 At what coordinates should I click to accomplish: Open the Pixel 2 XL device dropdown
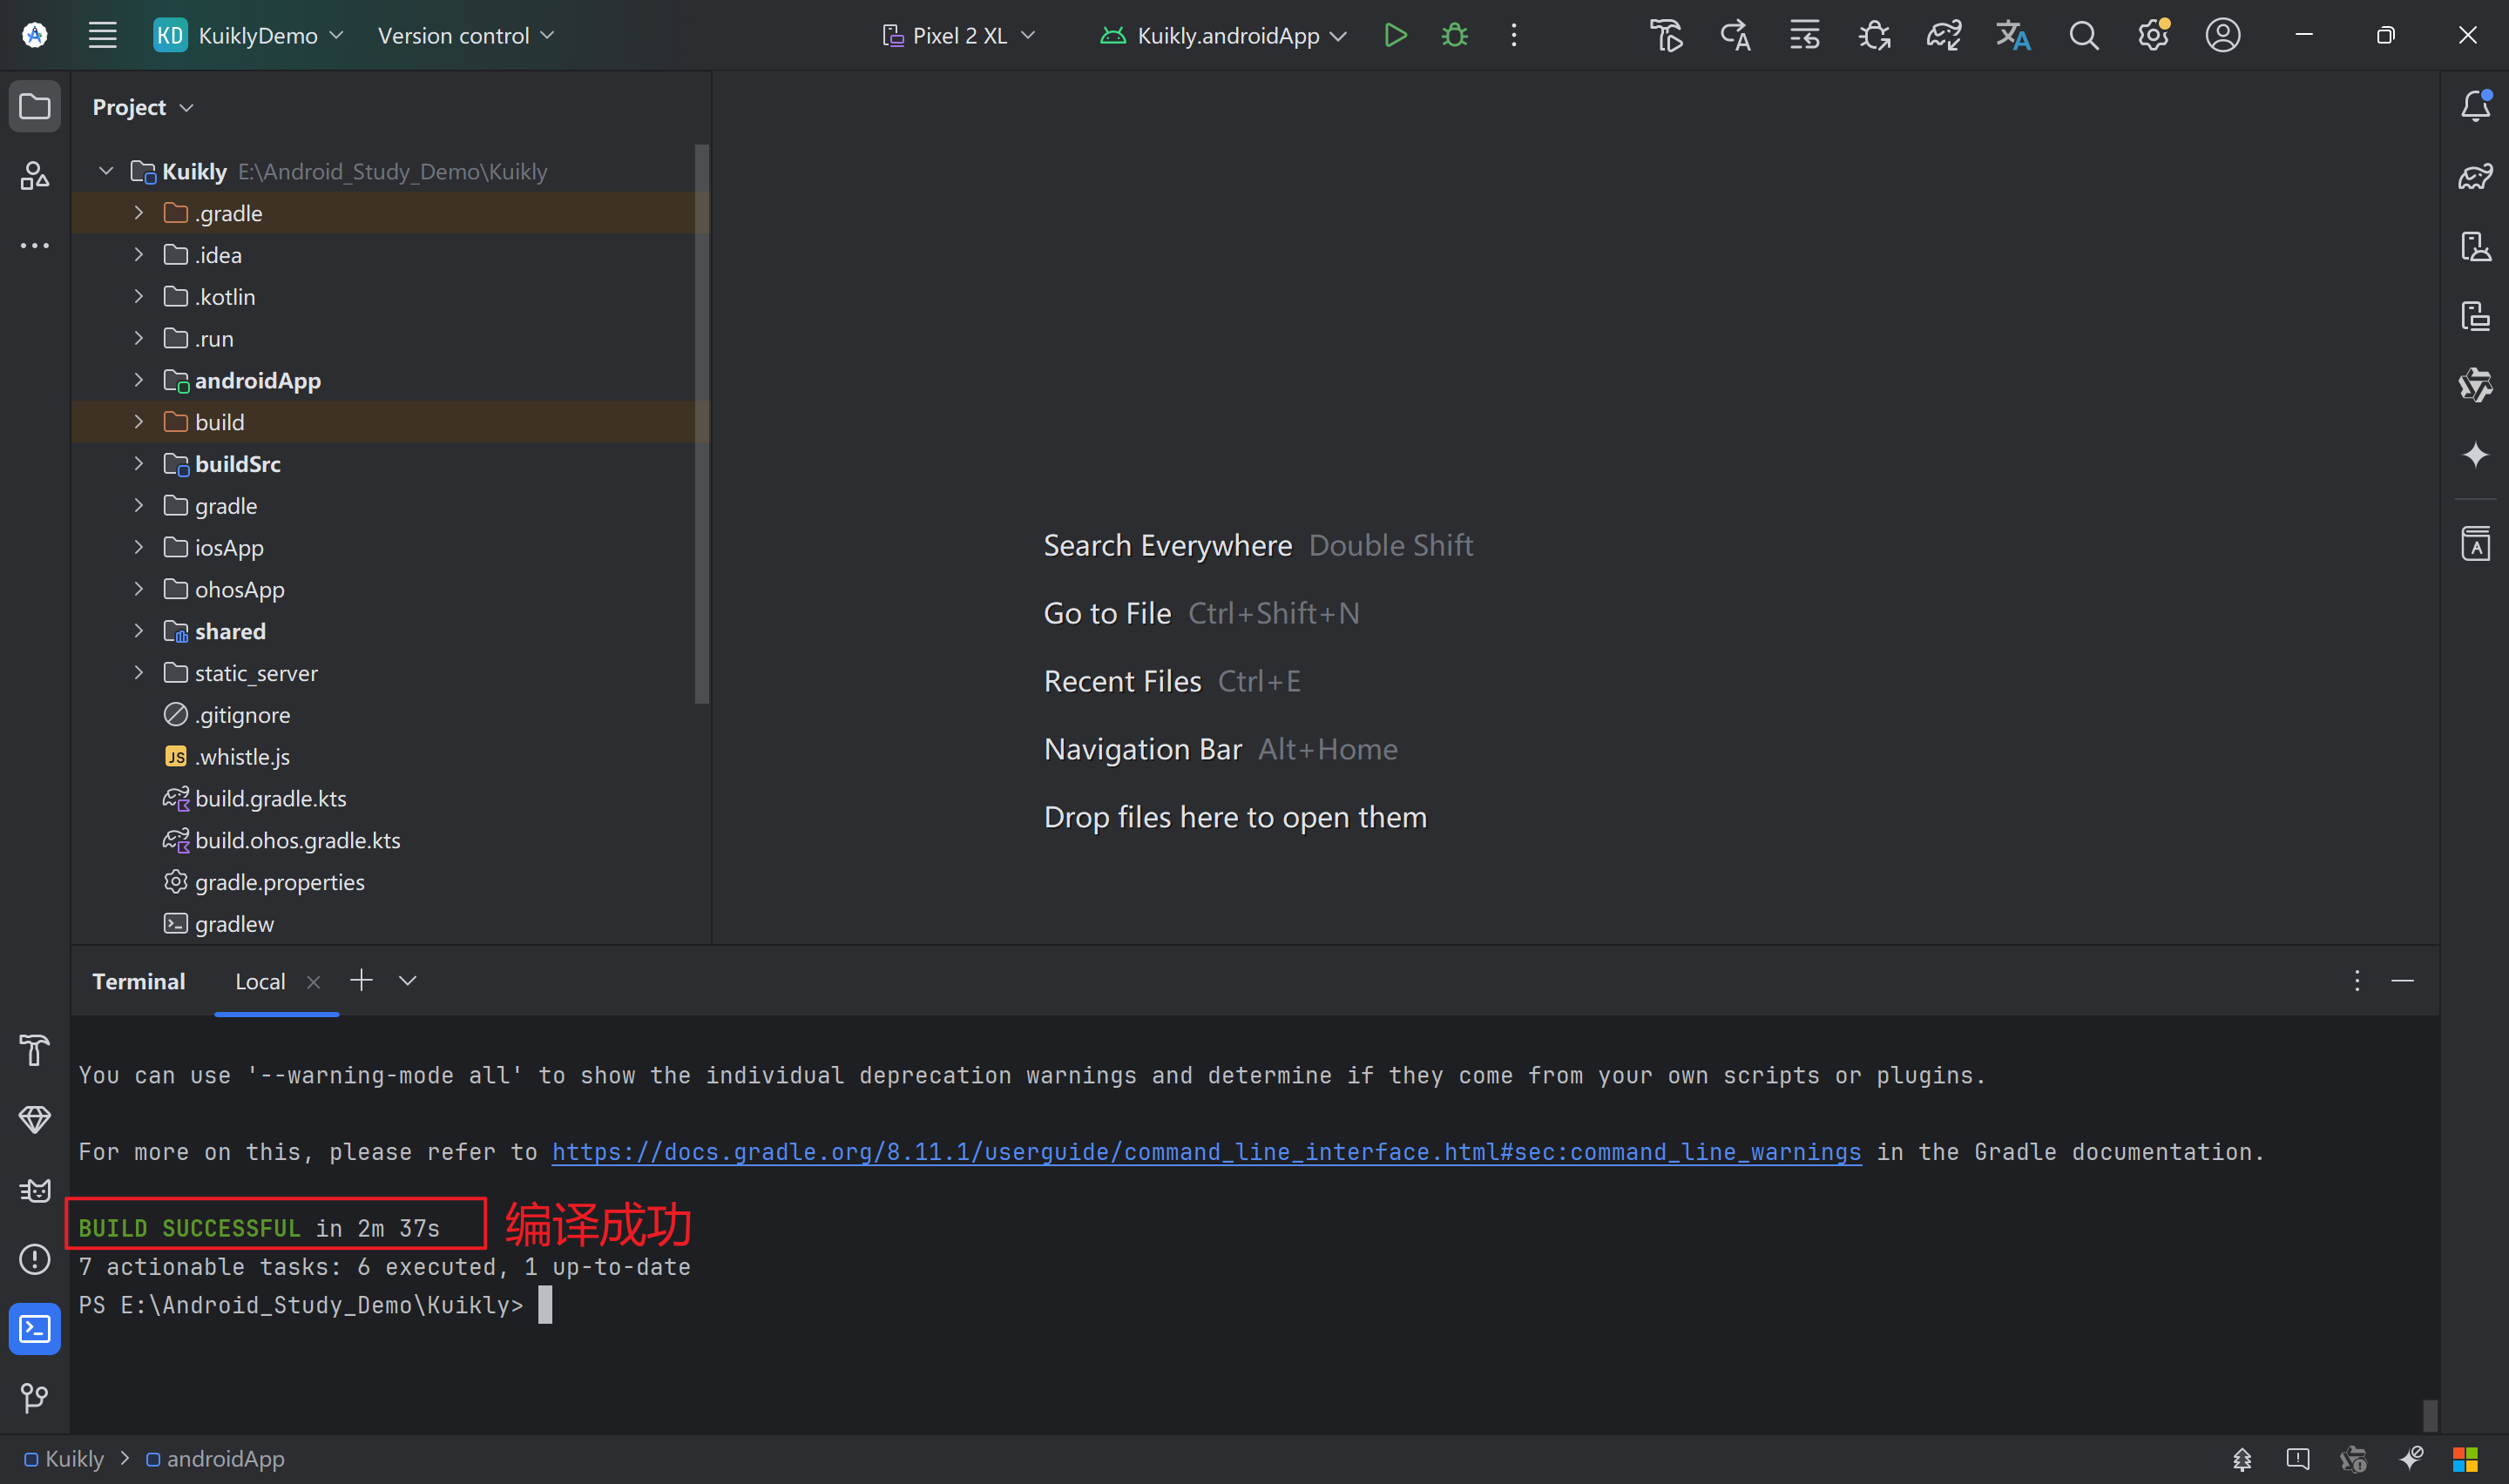[958, 36]
